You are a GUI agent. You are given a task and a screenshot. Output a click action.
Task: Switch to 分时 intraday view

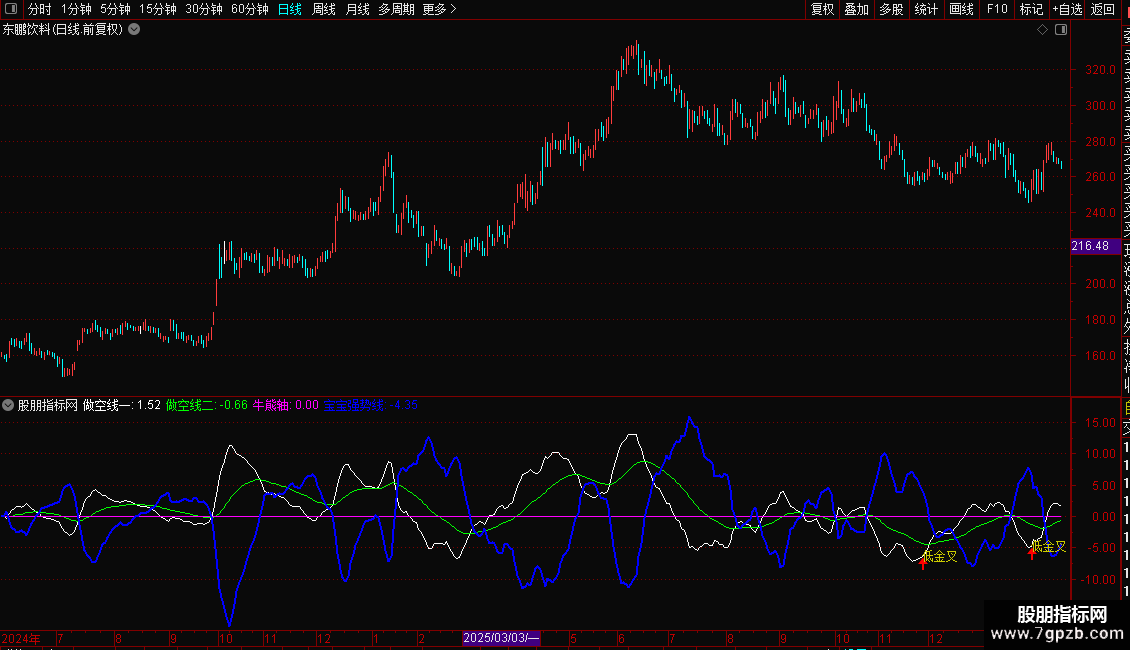tap(39, 9)
